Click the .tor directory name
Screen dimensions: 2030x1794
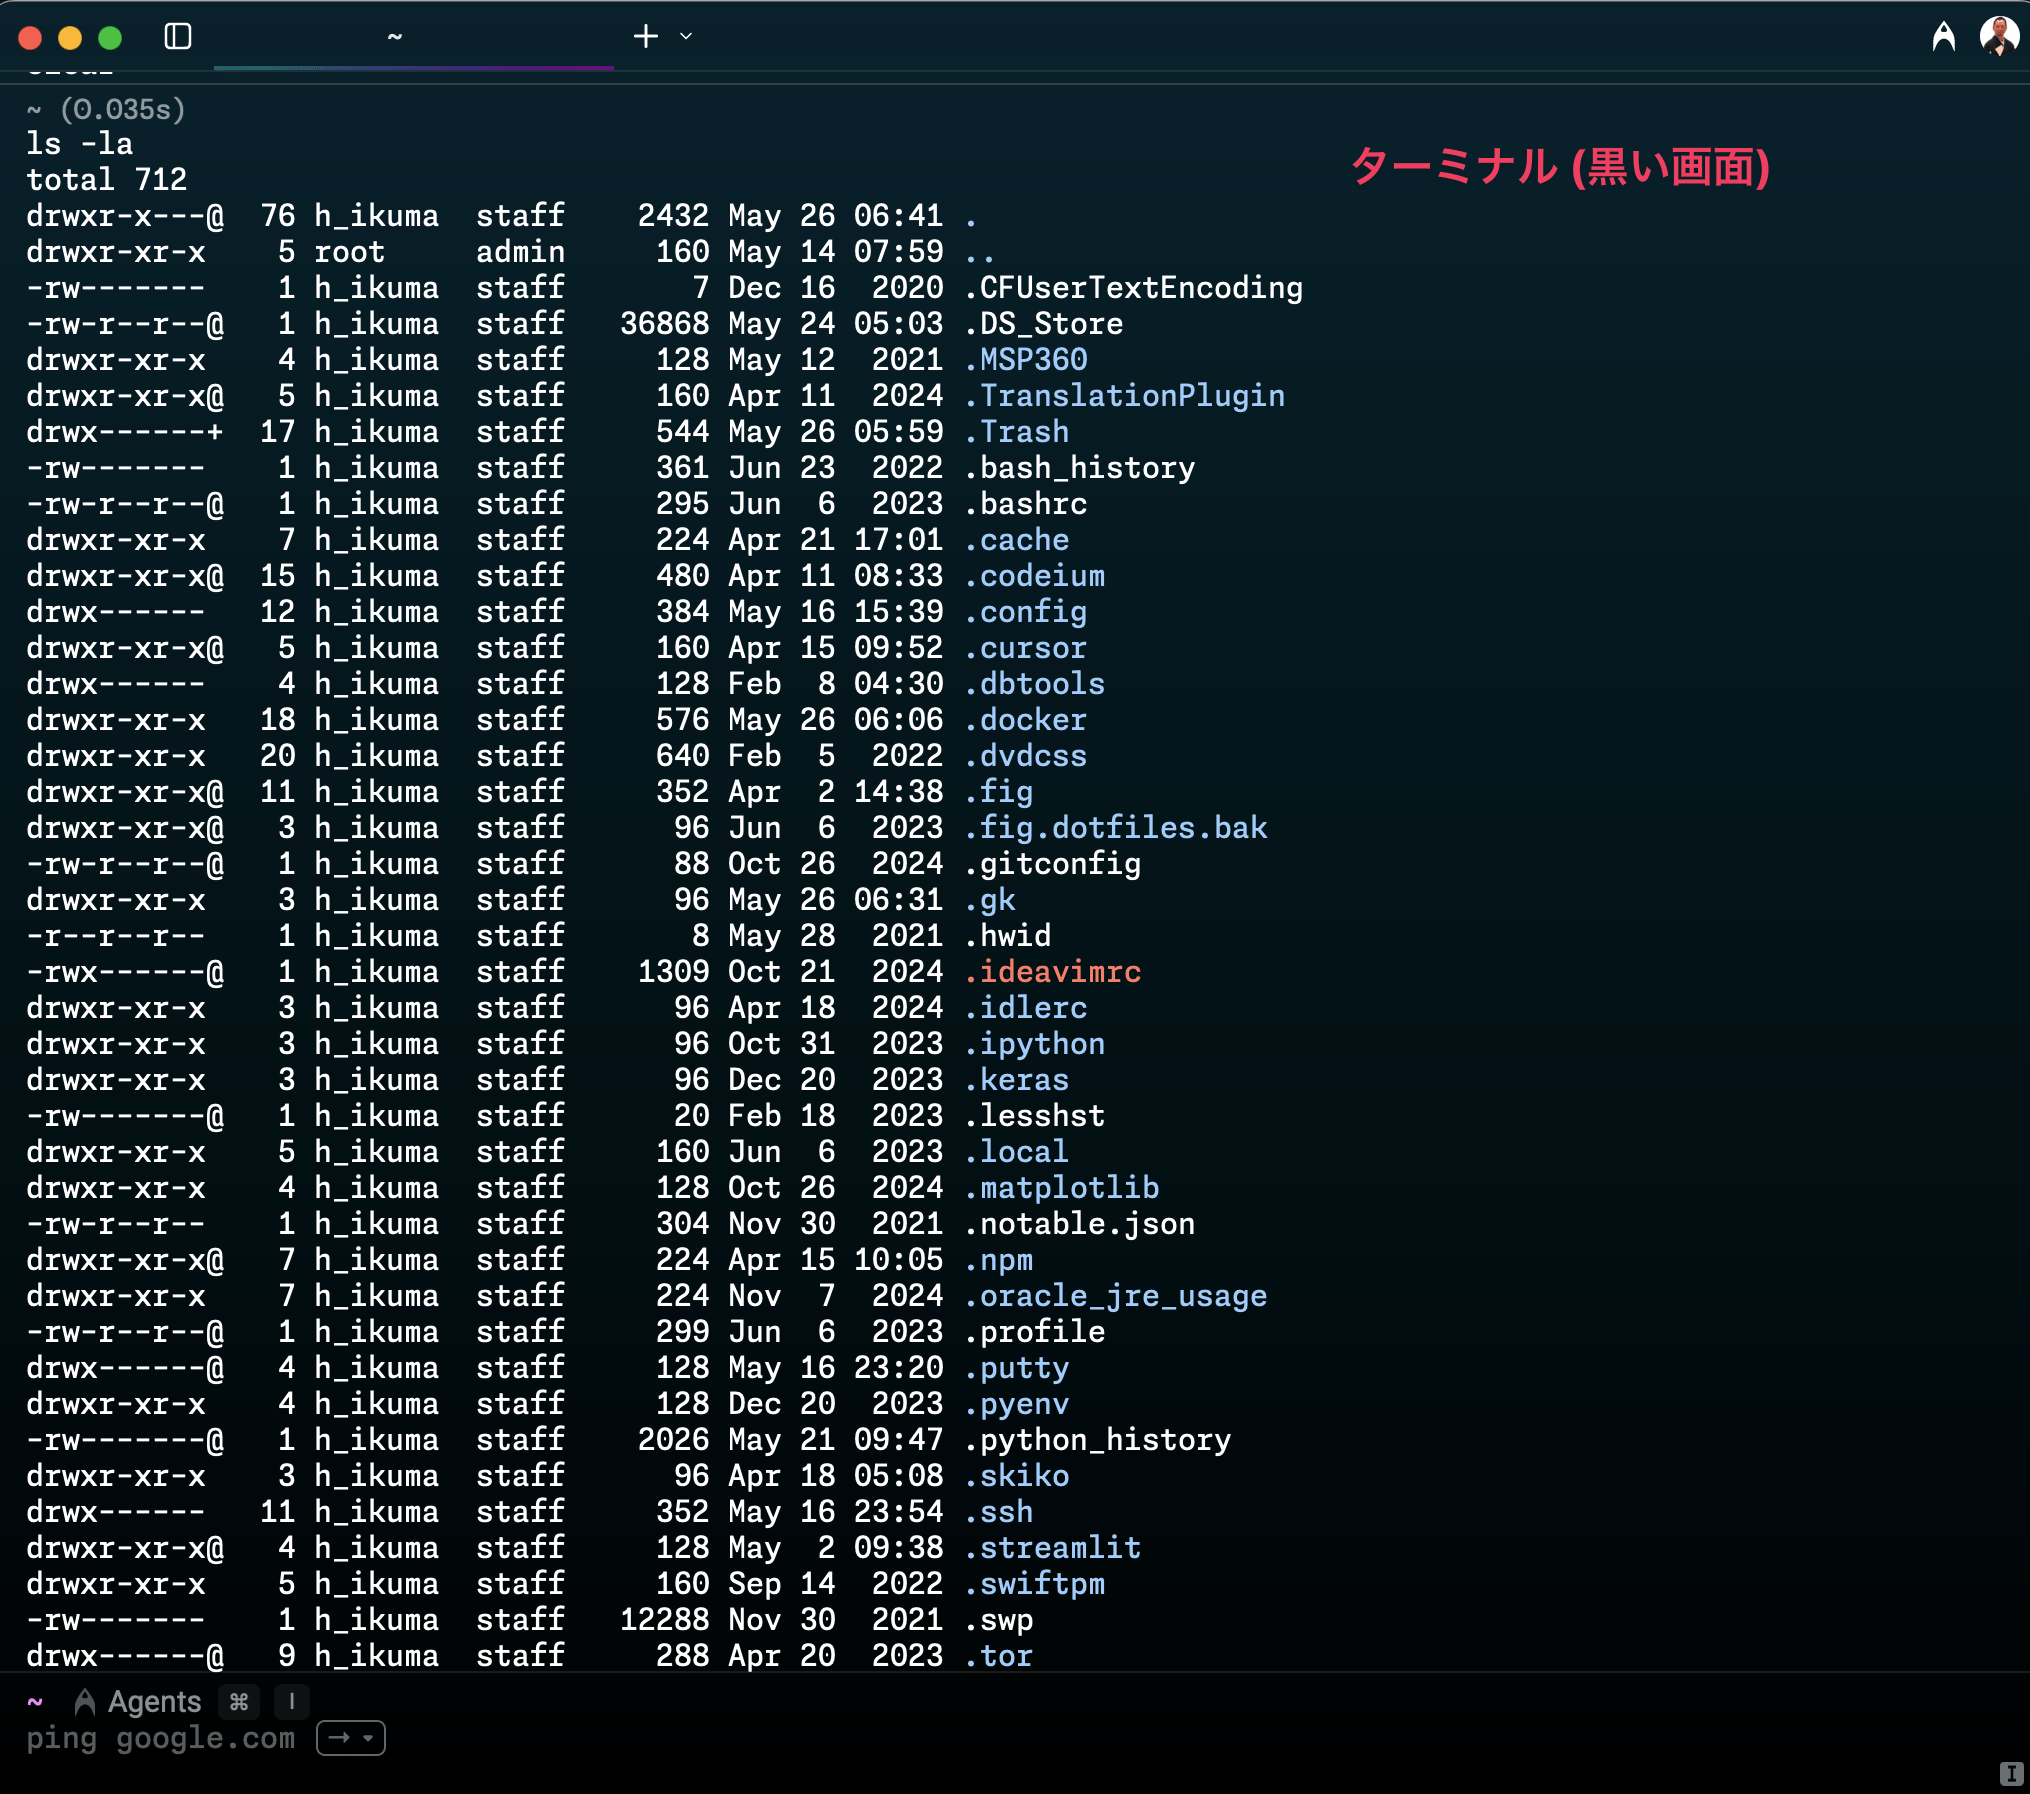(998, 1656)
